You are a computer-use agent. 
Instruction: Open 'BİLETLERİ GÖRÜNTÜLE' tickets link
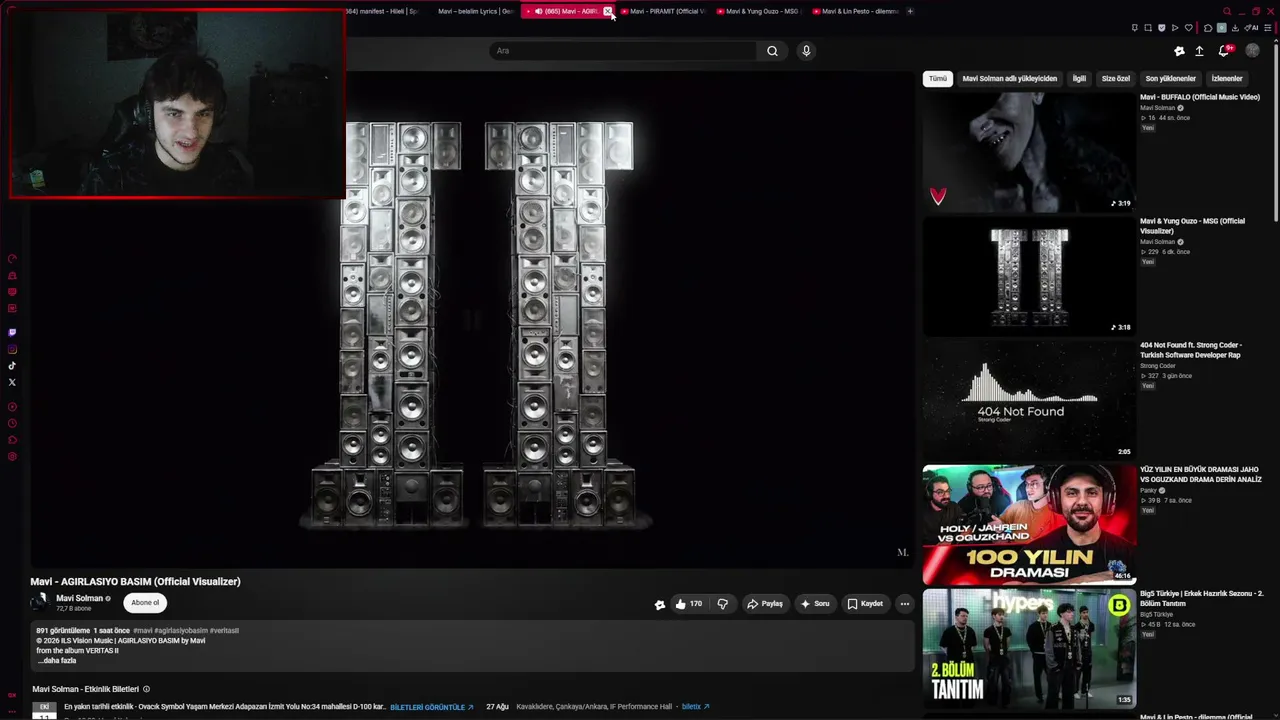click(432, 707)
